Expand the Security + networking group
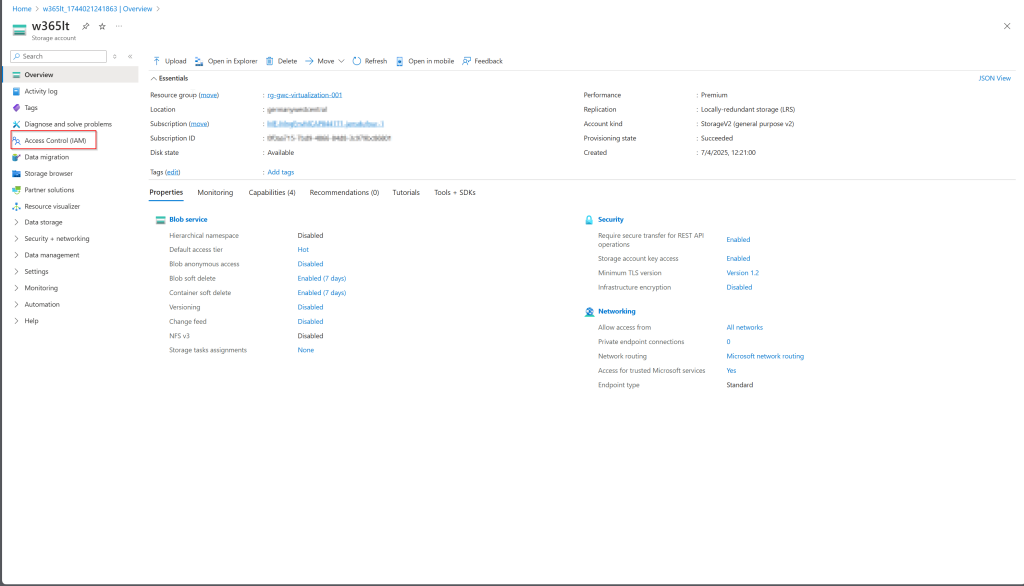Screen dimensions: 1024x586 click(x=16, y=238)
